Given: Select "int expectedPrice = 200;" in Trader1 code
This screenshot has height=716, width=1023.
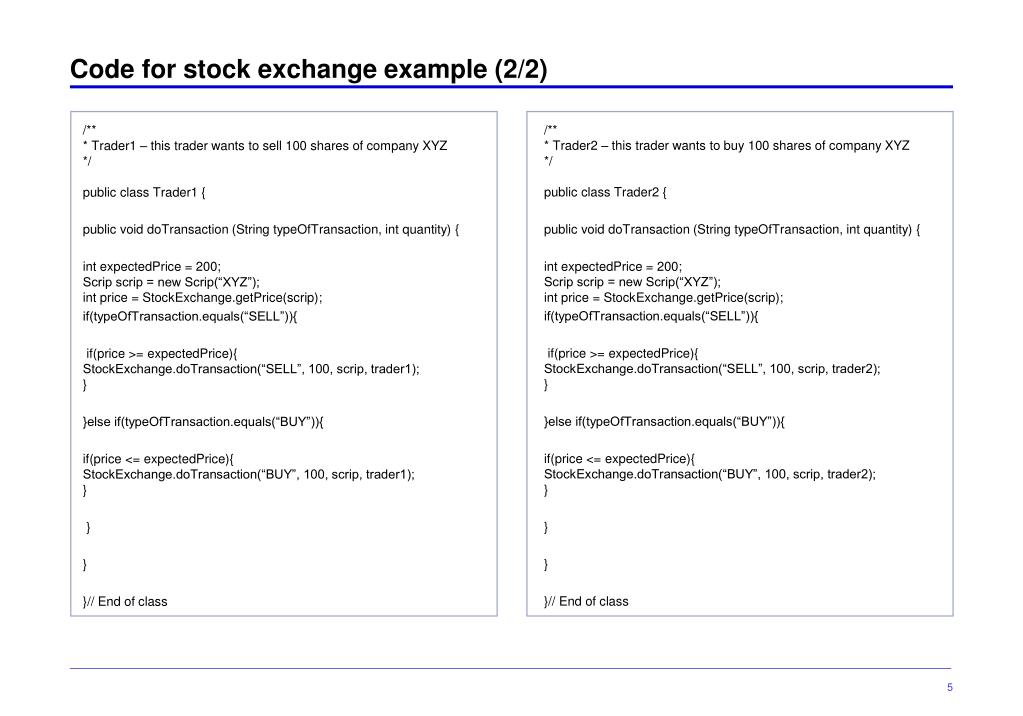Looking at the screenshot, I should tap(152, 267).
